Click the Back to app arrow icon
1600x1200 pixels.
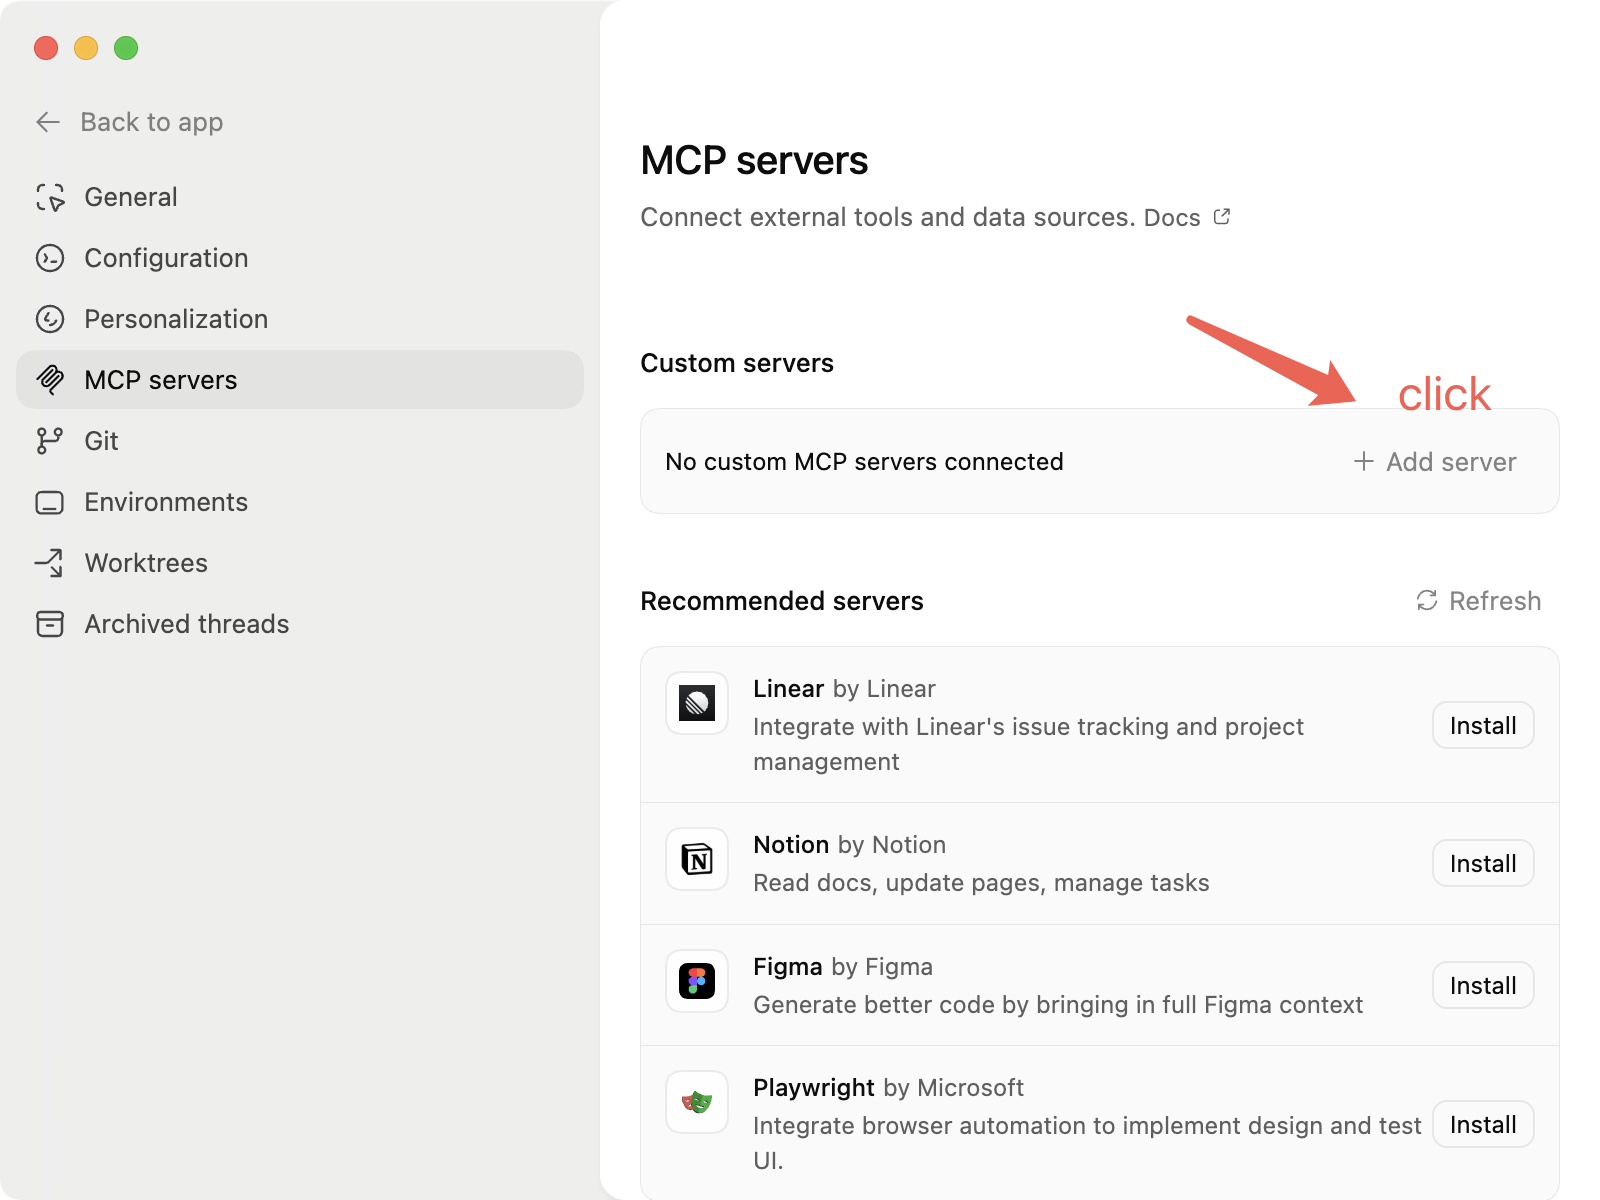pyautogui.click(x=48, y=122)
